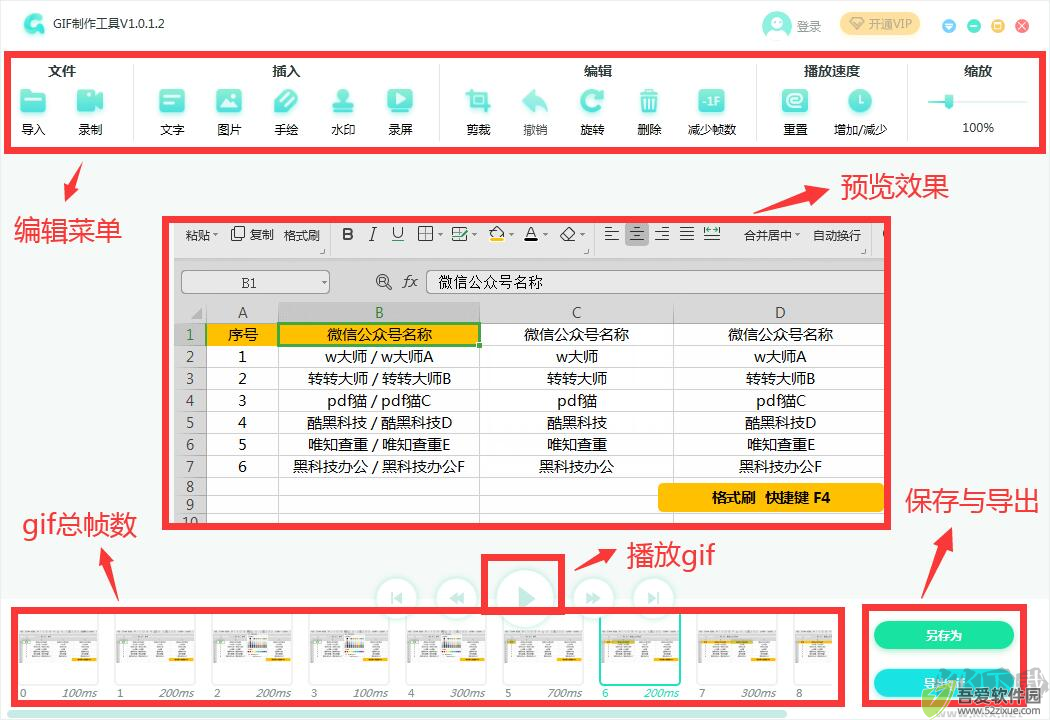Screen dimensions: 1050x720
Task: Click the GIF preview canvas image
Action: point(529,372)
